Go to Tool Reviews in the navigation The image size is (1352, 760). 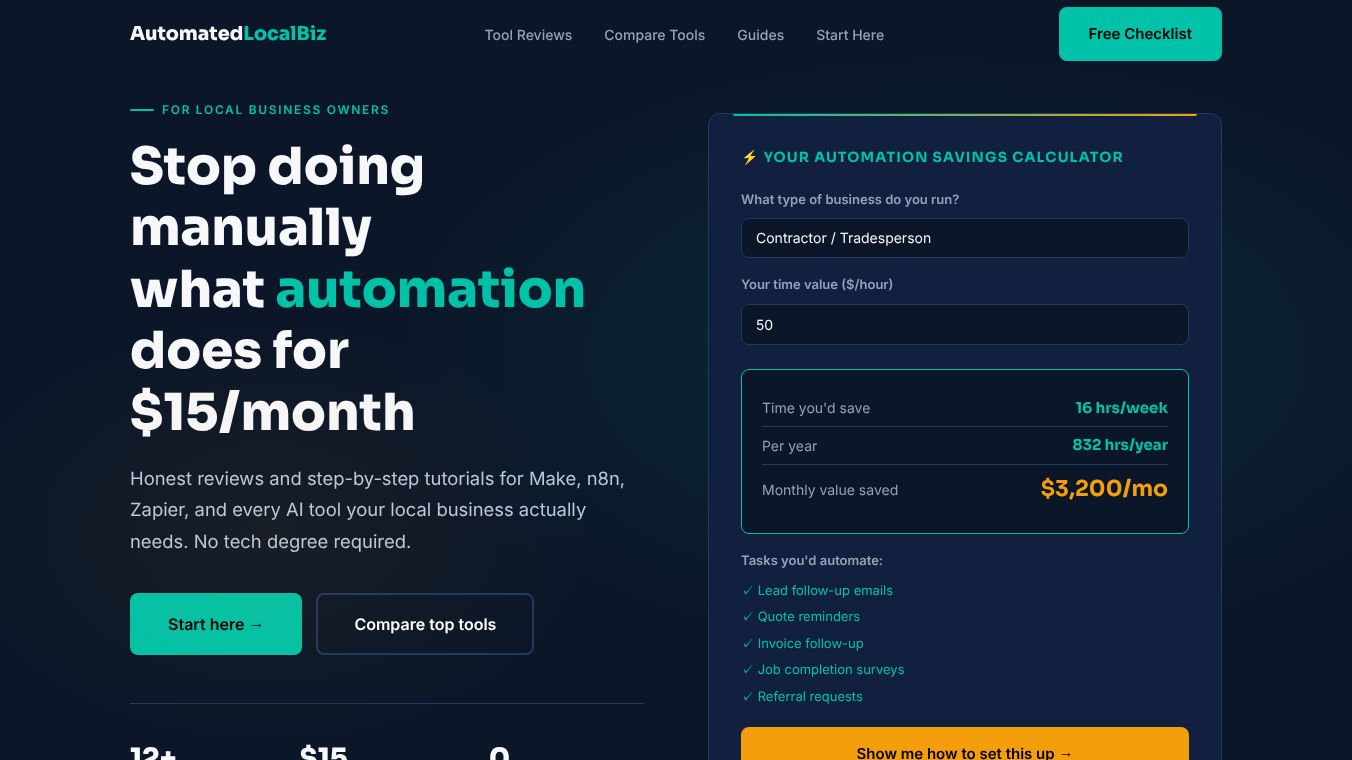coord(528,35)
